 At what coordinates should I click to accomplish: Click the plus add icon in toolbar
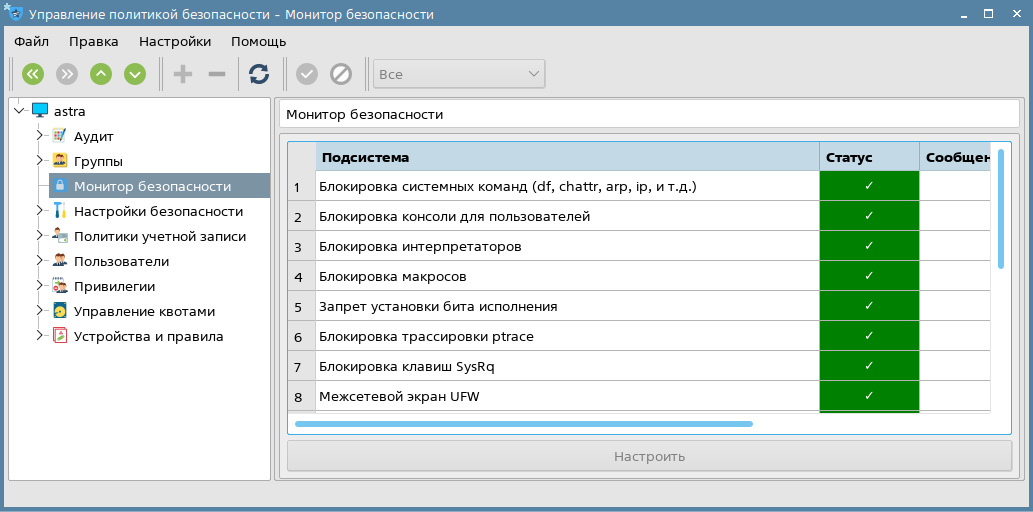[182, 74]
